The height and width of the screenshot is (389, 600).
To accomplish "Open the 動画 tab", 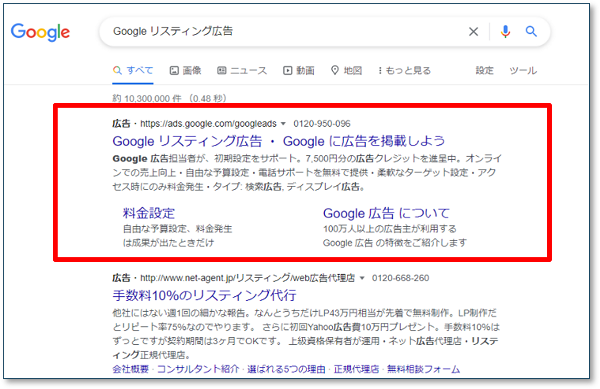I will [x=299, y=70].
